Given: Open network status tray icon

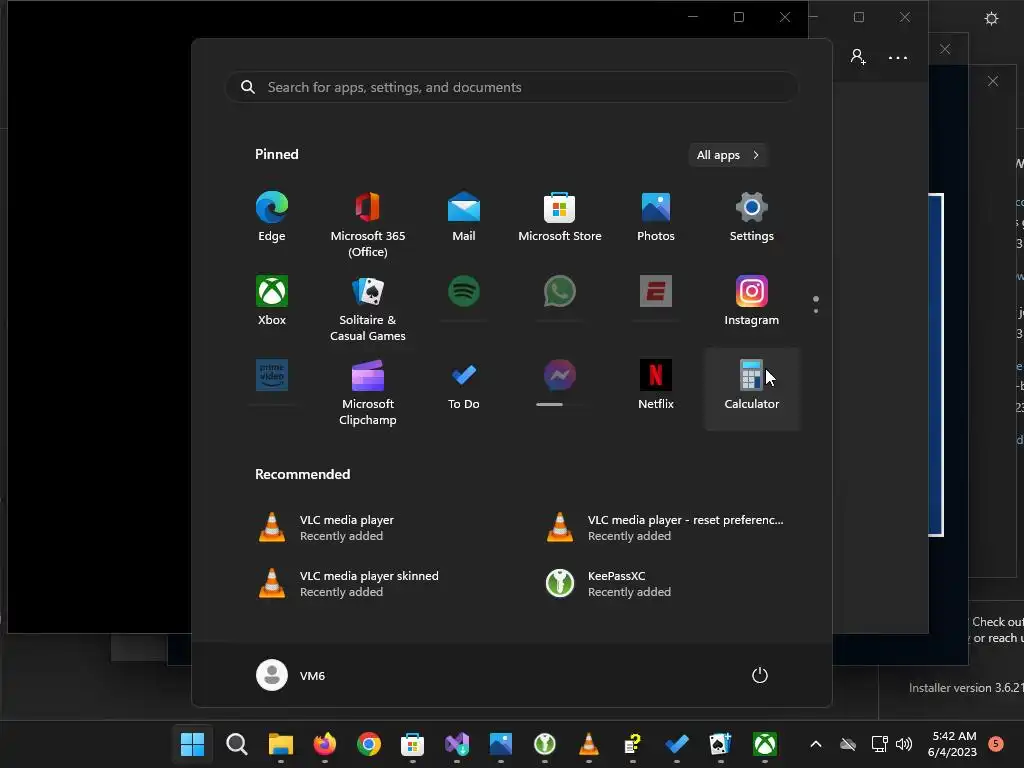Looking at the screenshot, I should [879, 744].
